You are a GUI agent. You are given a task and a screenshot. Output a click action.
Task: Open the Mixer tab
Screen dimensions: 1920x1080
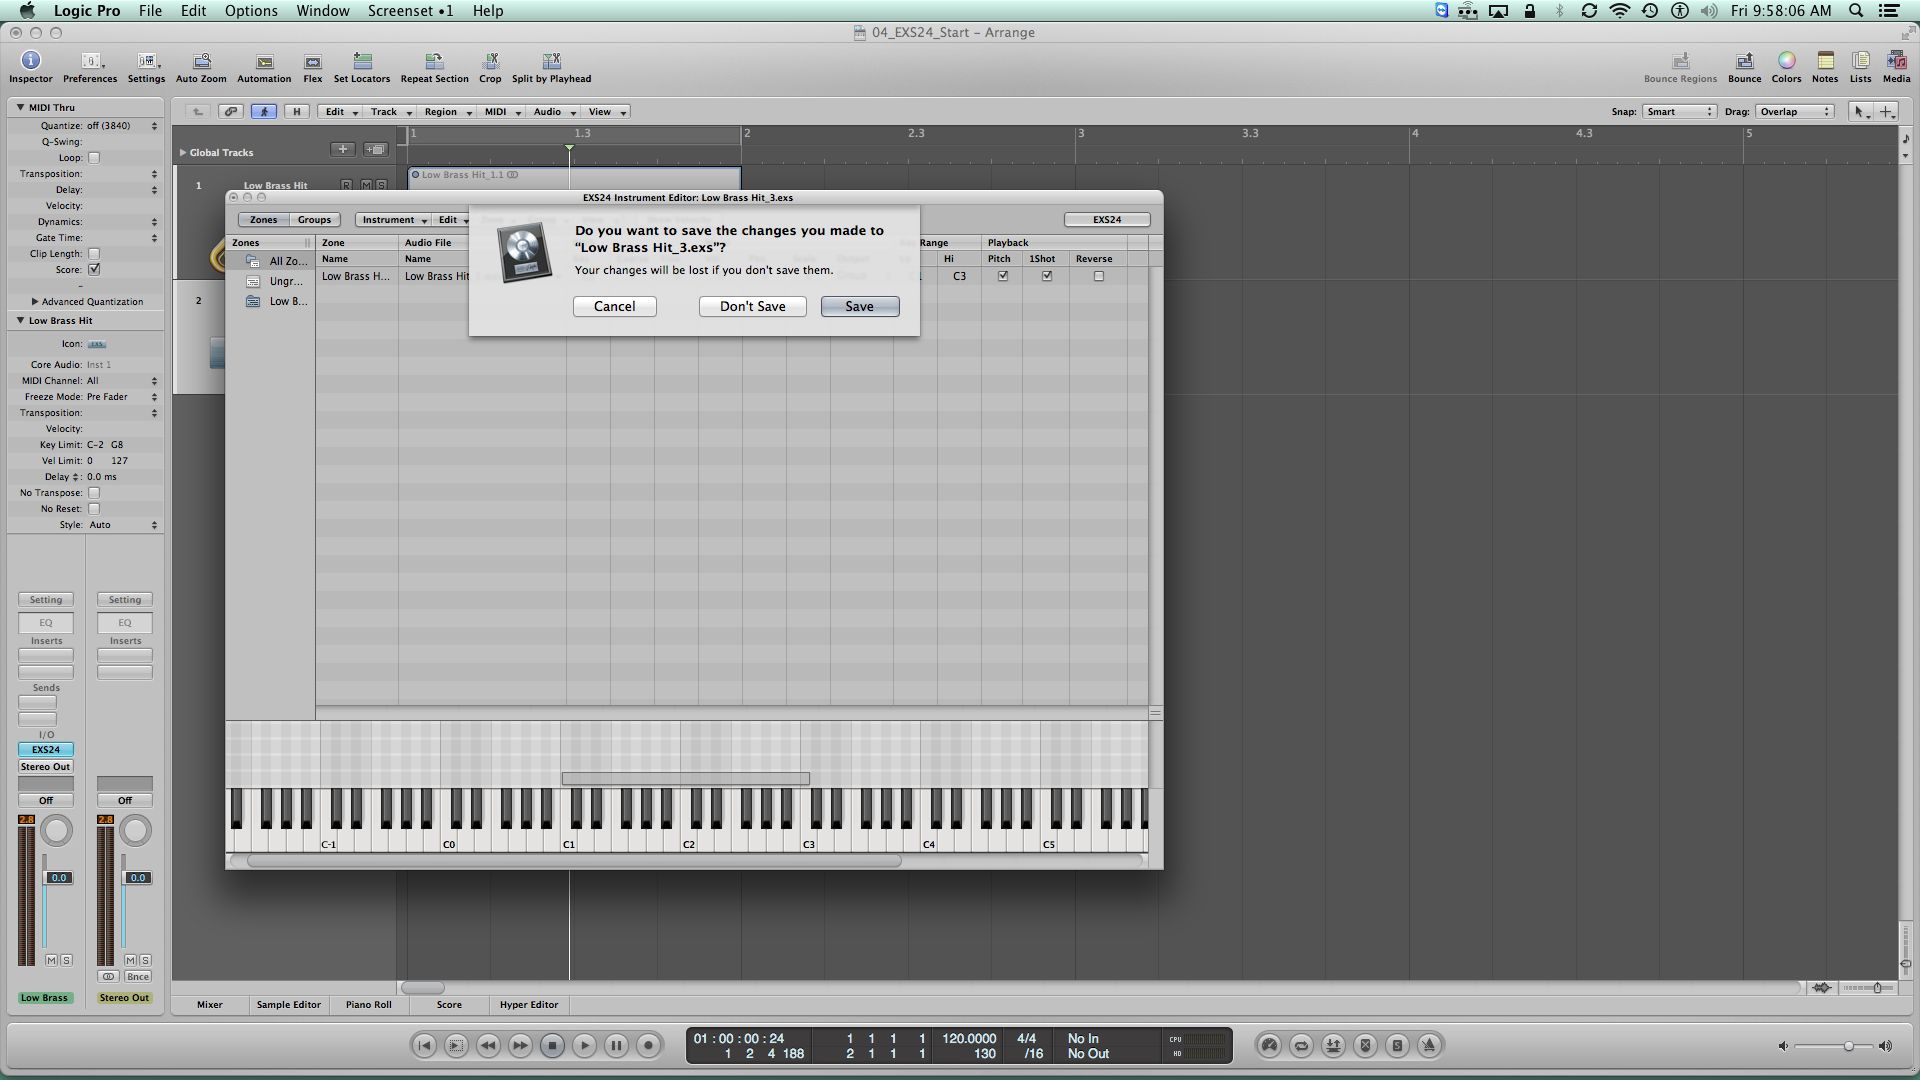click(210, 1005)
